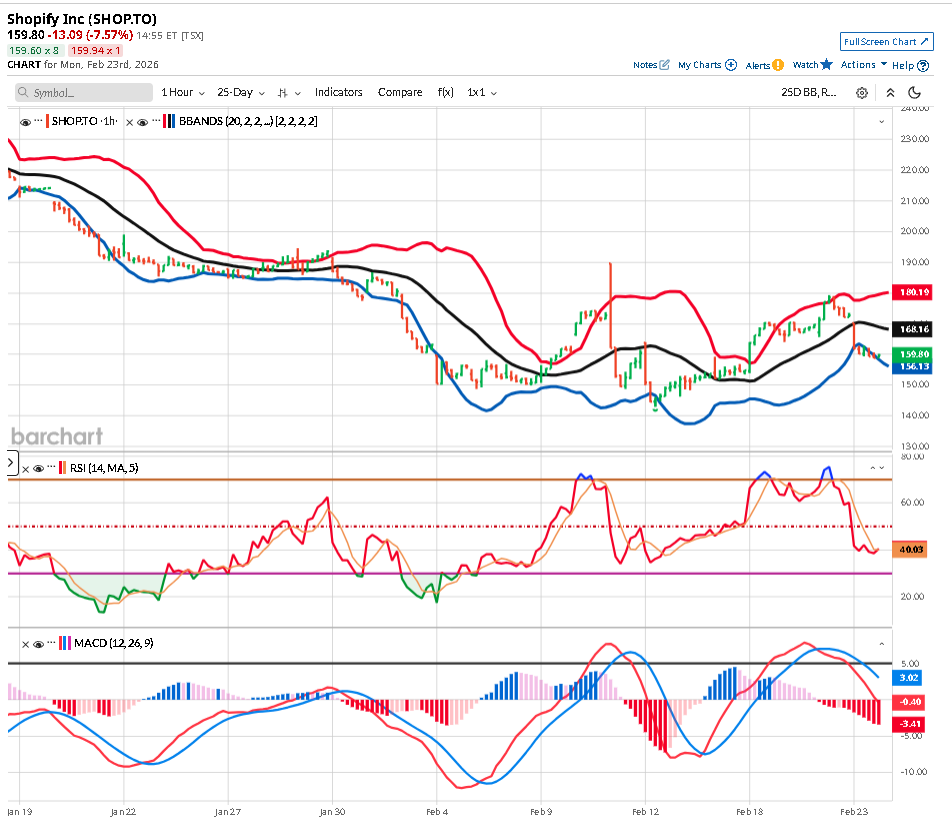Open the Compare menu
This screenshot has height=822, width=952.
coord(400,92)
